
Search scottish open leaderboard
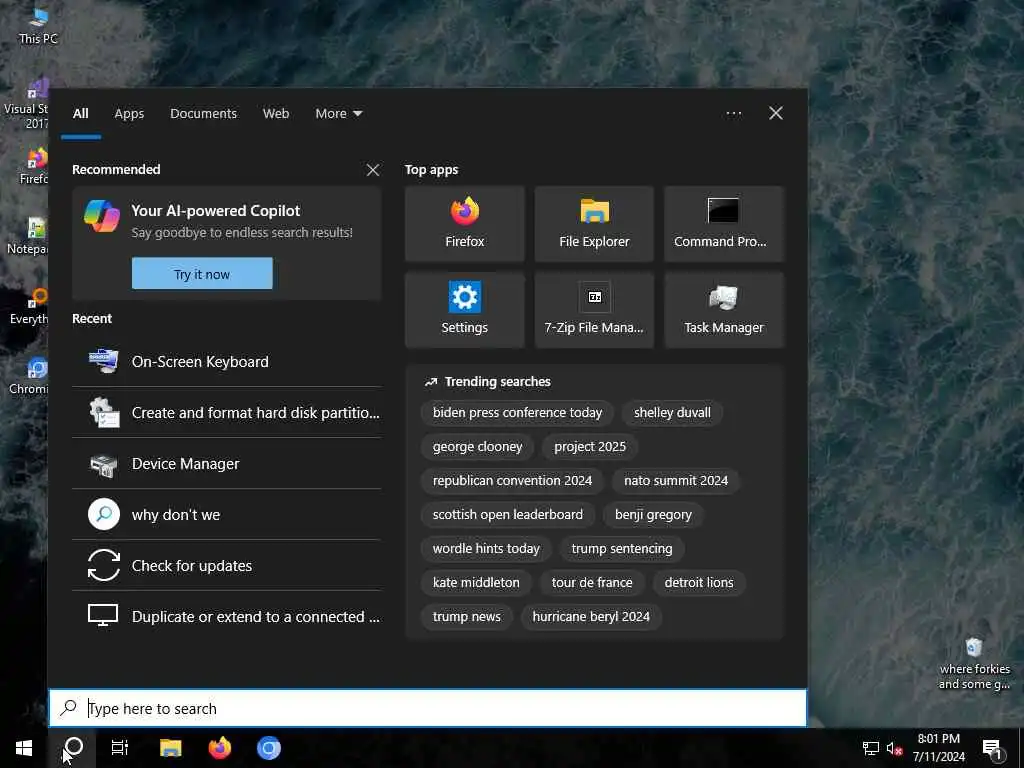pyautogui.click(x=507, y=515)
